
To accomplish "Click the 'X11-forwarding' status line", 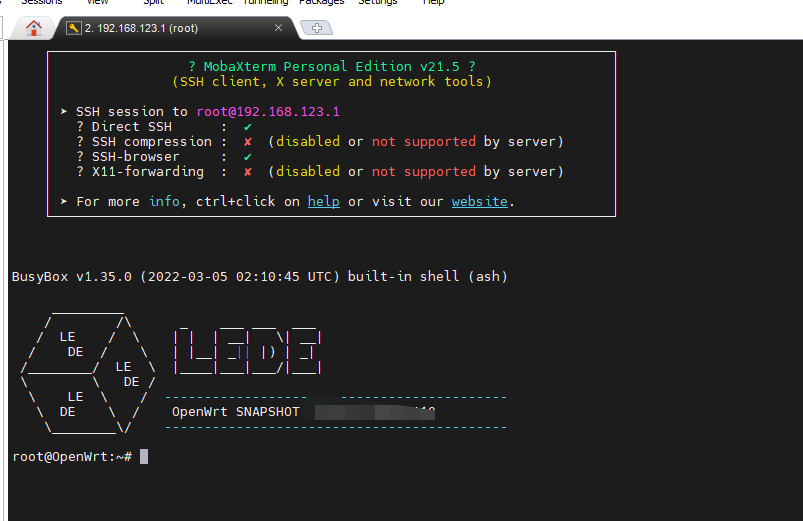I will pyautogui.click(x=320, y=172).
